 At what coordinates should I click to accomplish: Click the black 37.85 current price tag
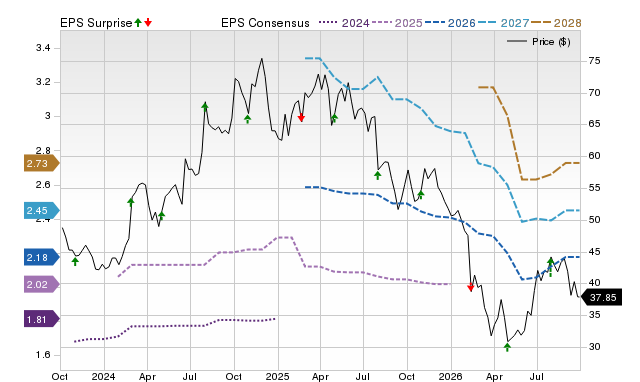coord(601,297)
